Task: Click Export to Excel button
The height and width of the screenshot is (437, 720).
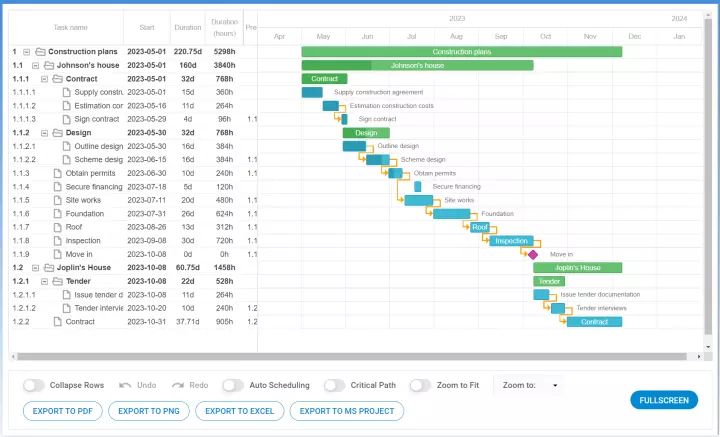Action: coord(240,411)
